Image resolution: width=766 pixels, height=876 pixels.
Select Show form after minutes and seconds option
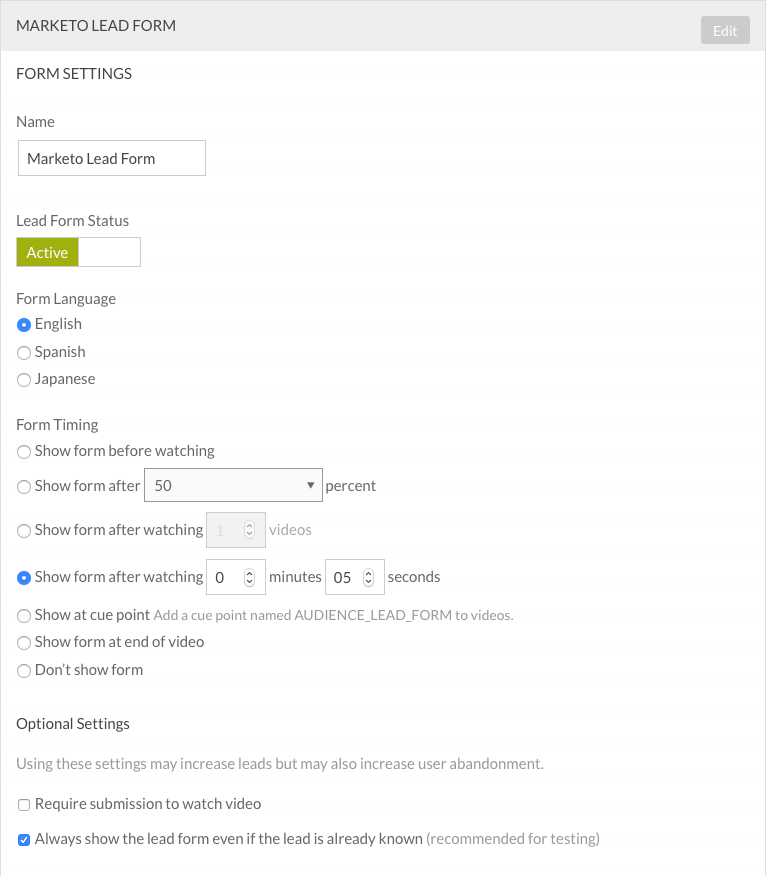point(24,578)
